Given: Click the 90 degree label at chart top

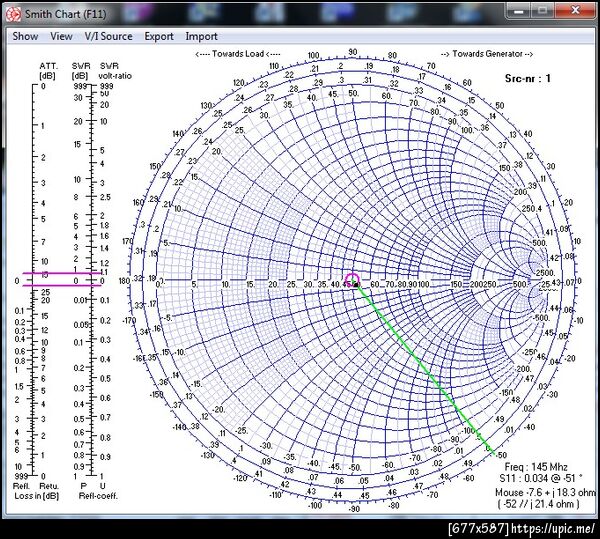Looking at the screenshot, I should coord(352,52).
